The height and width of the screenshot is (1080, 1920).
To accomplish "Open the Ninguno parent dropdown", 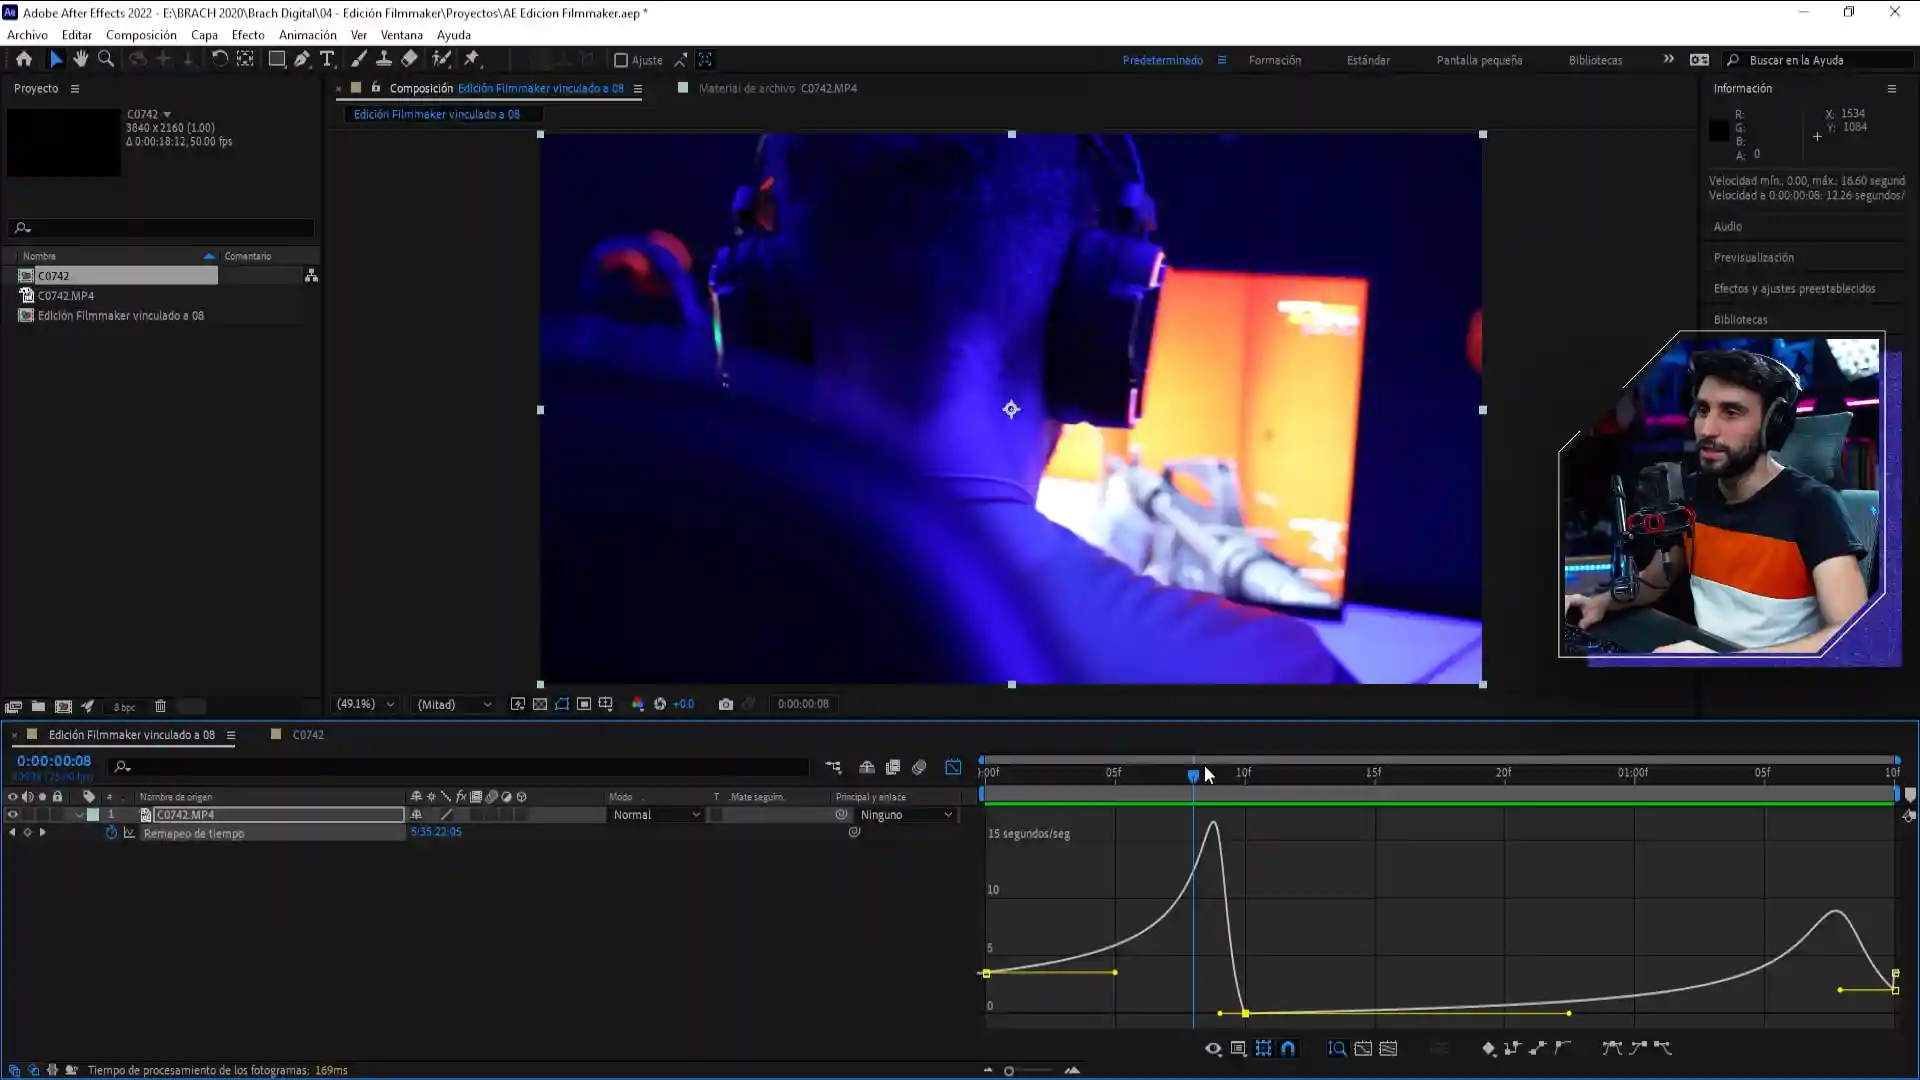I will click(x=905, y=815).
